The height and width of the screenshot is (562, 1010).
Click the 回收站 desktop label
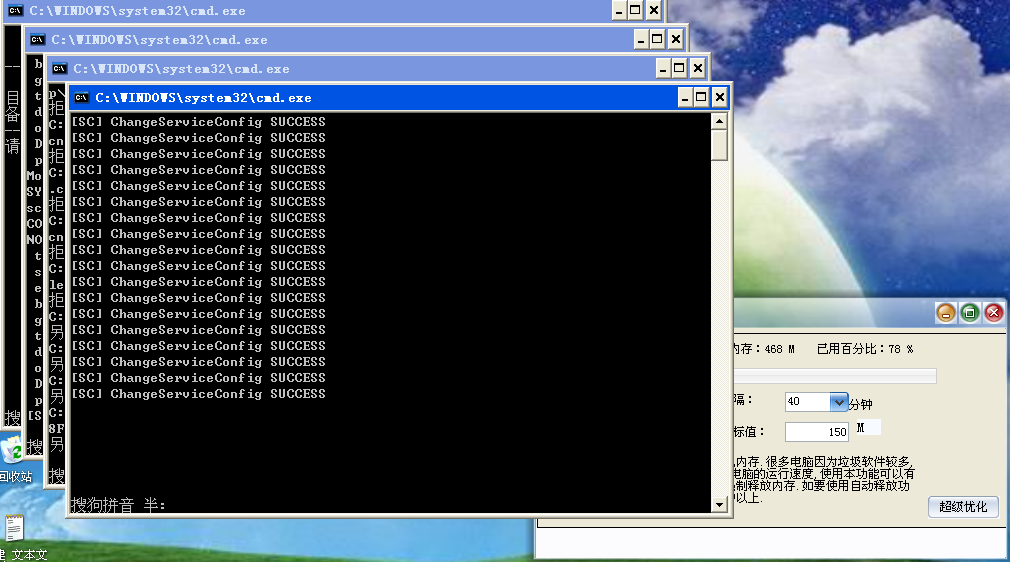tap(15, 477)
